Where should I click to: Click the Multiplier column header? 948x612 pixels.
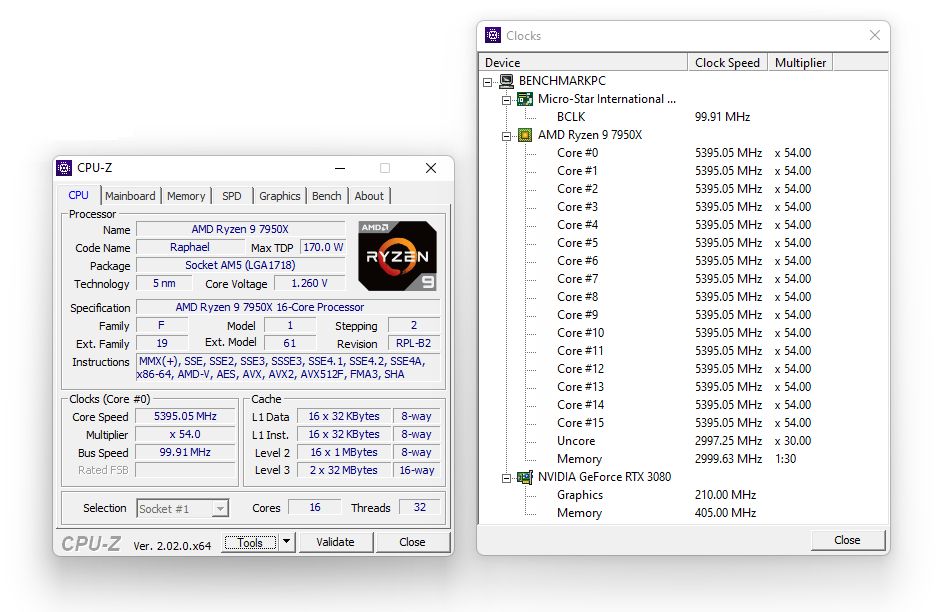800,62
